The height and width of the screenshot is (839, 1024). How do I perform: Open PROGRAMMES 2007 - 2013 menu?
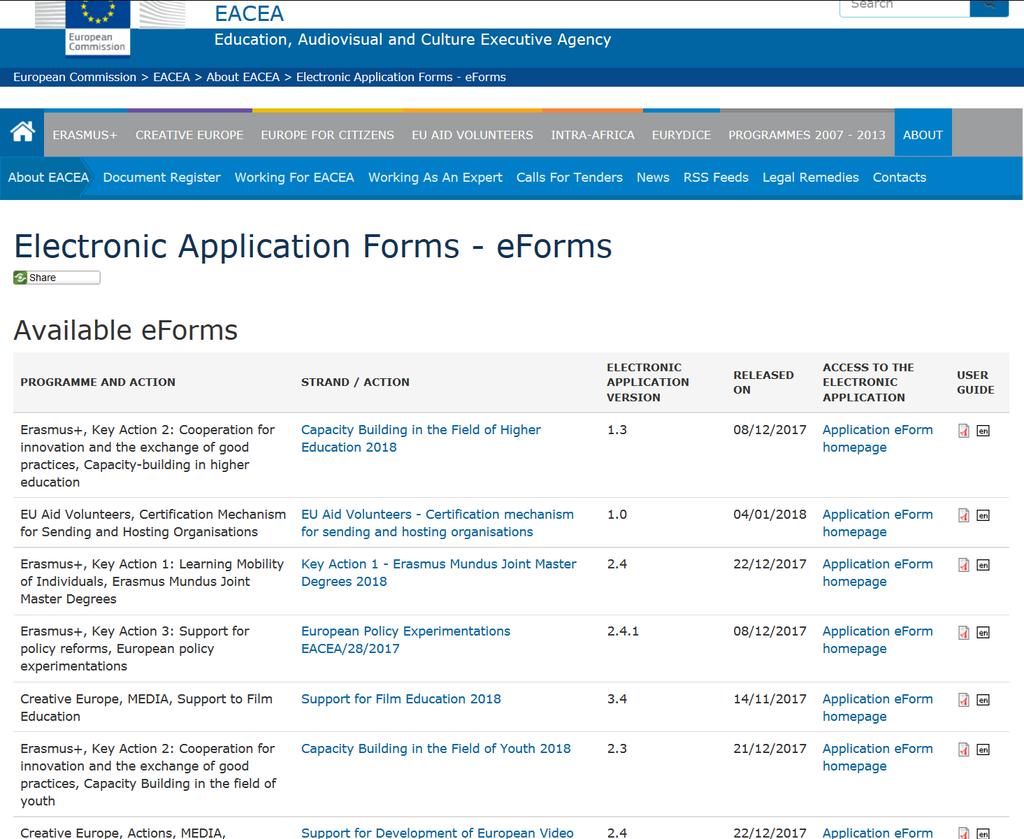tap(807, 135)
